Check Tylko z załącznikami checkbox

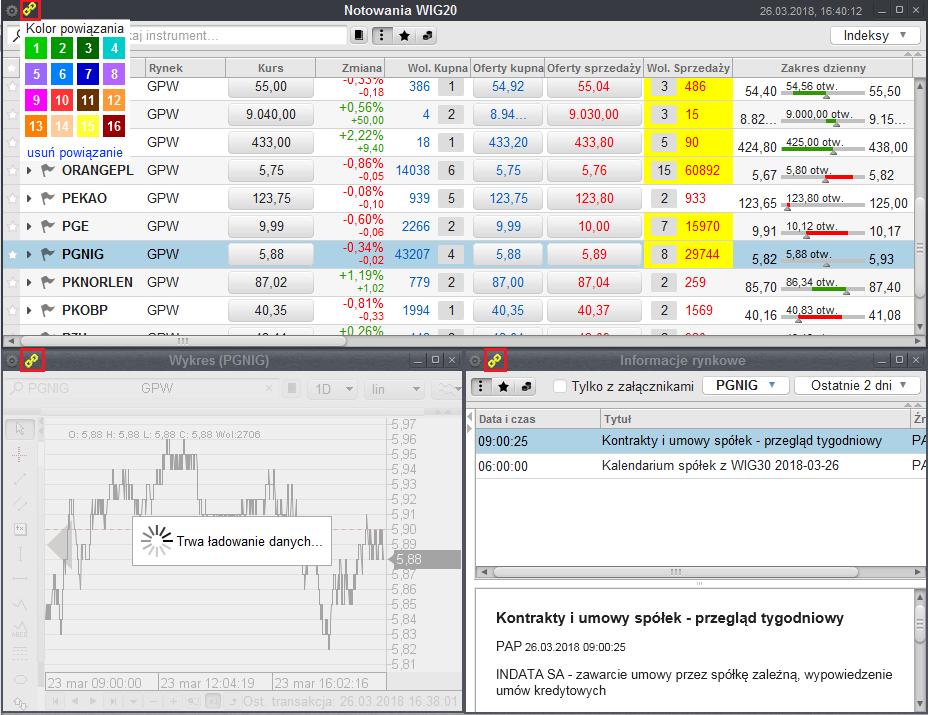(560, 387)
